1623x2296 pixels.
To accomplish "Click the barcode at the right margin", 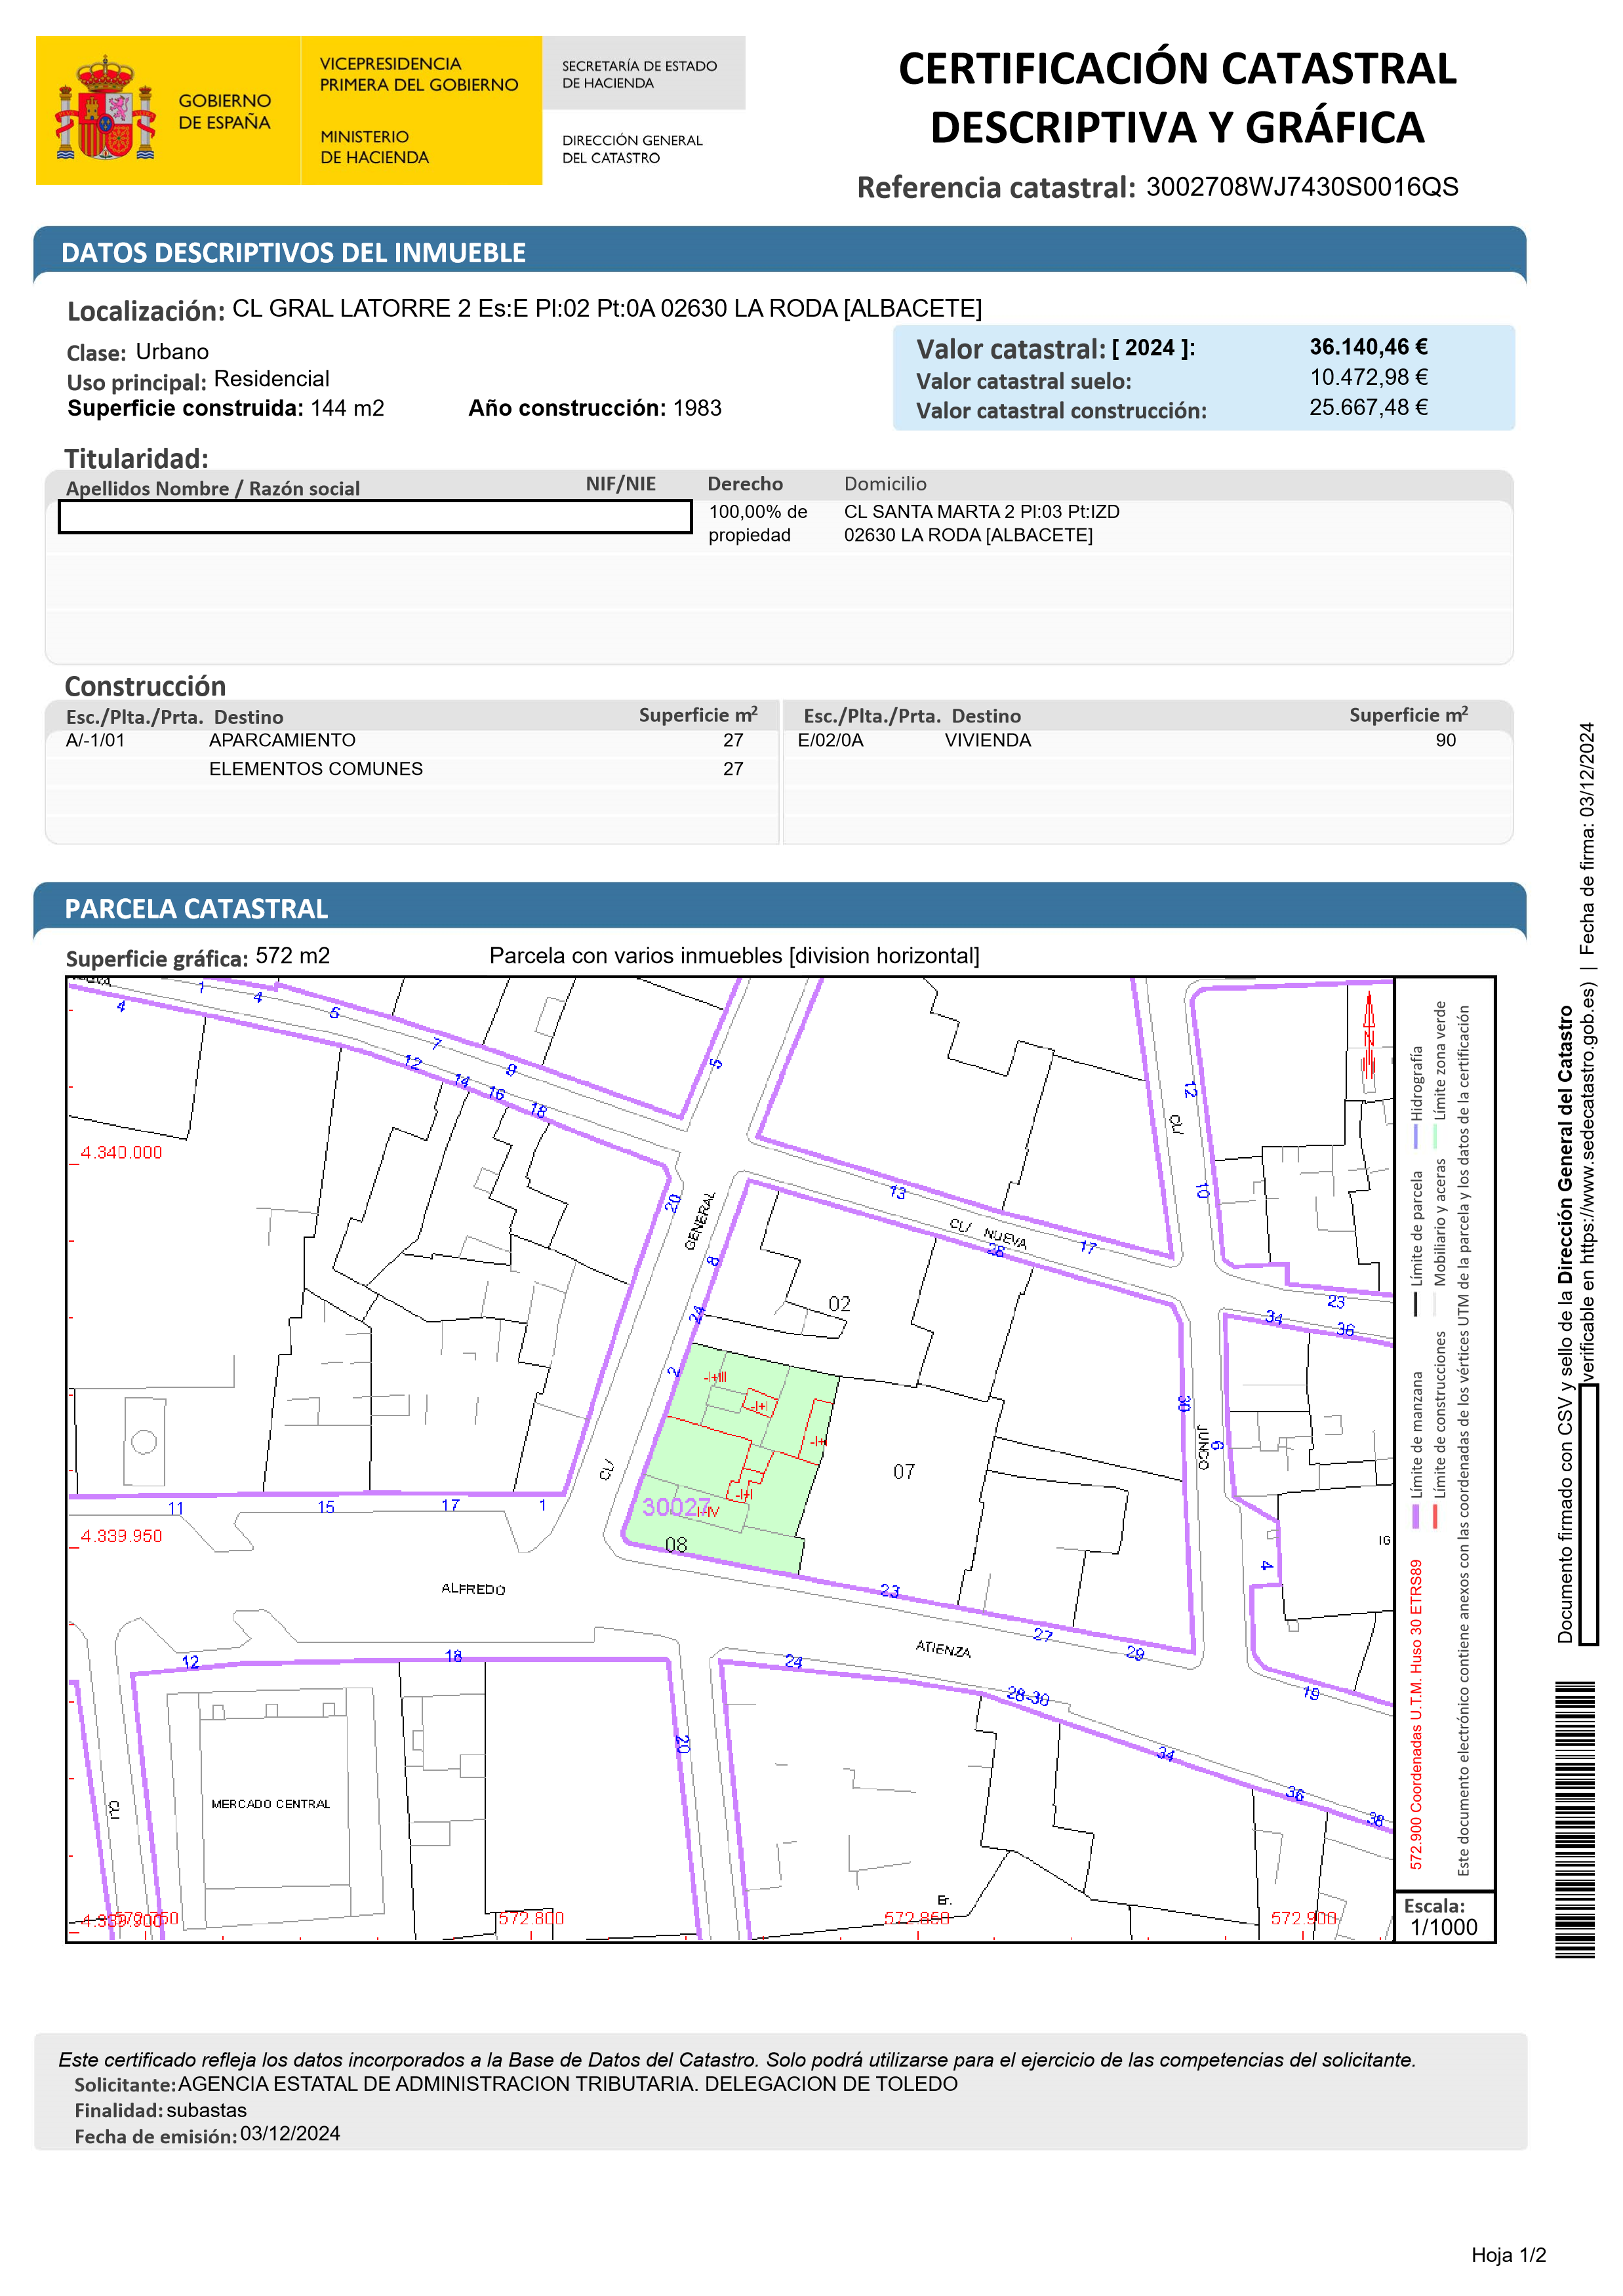I will pyautogui.click(x=1574, y=1820).
